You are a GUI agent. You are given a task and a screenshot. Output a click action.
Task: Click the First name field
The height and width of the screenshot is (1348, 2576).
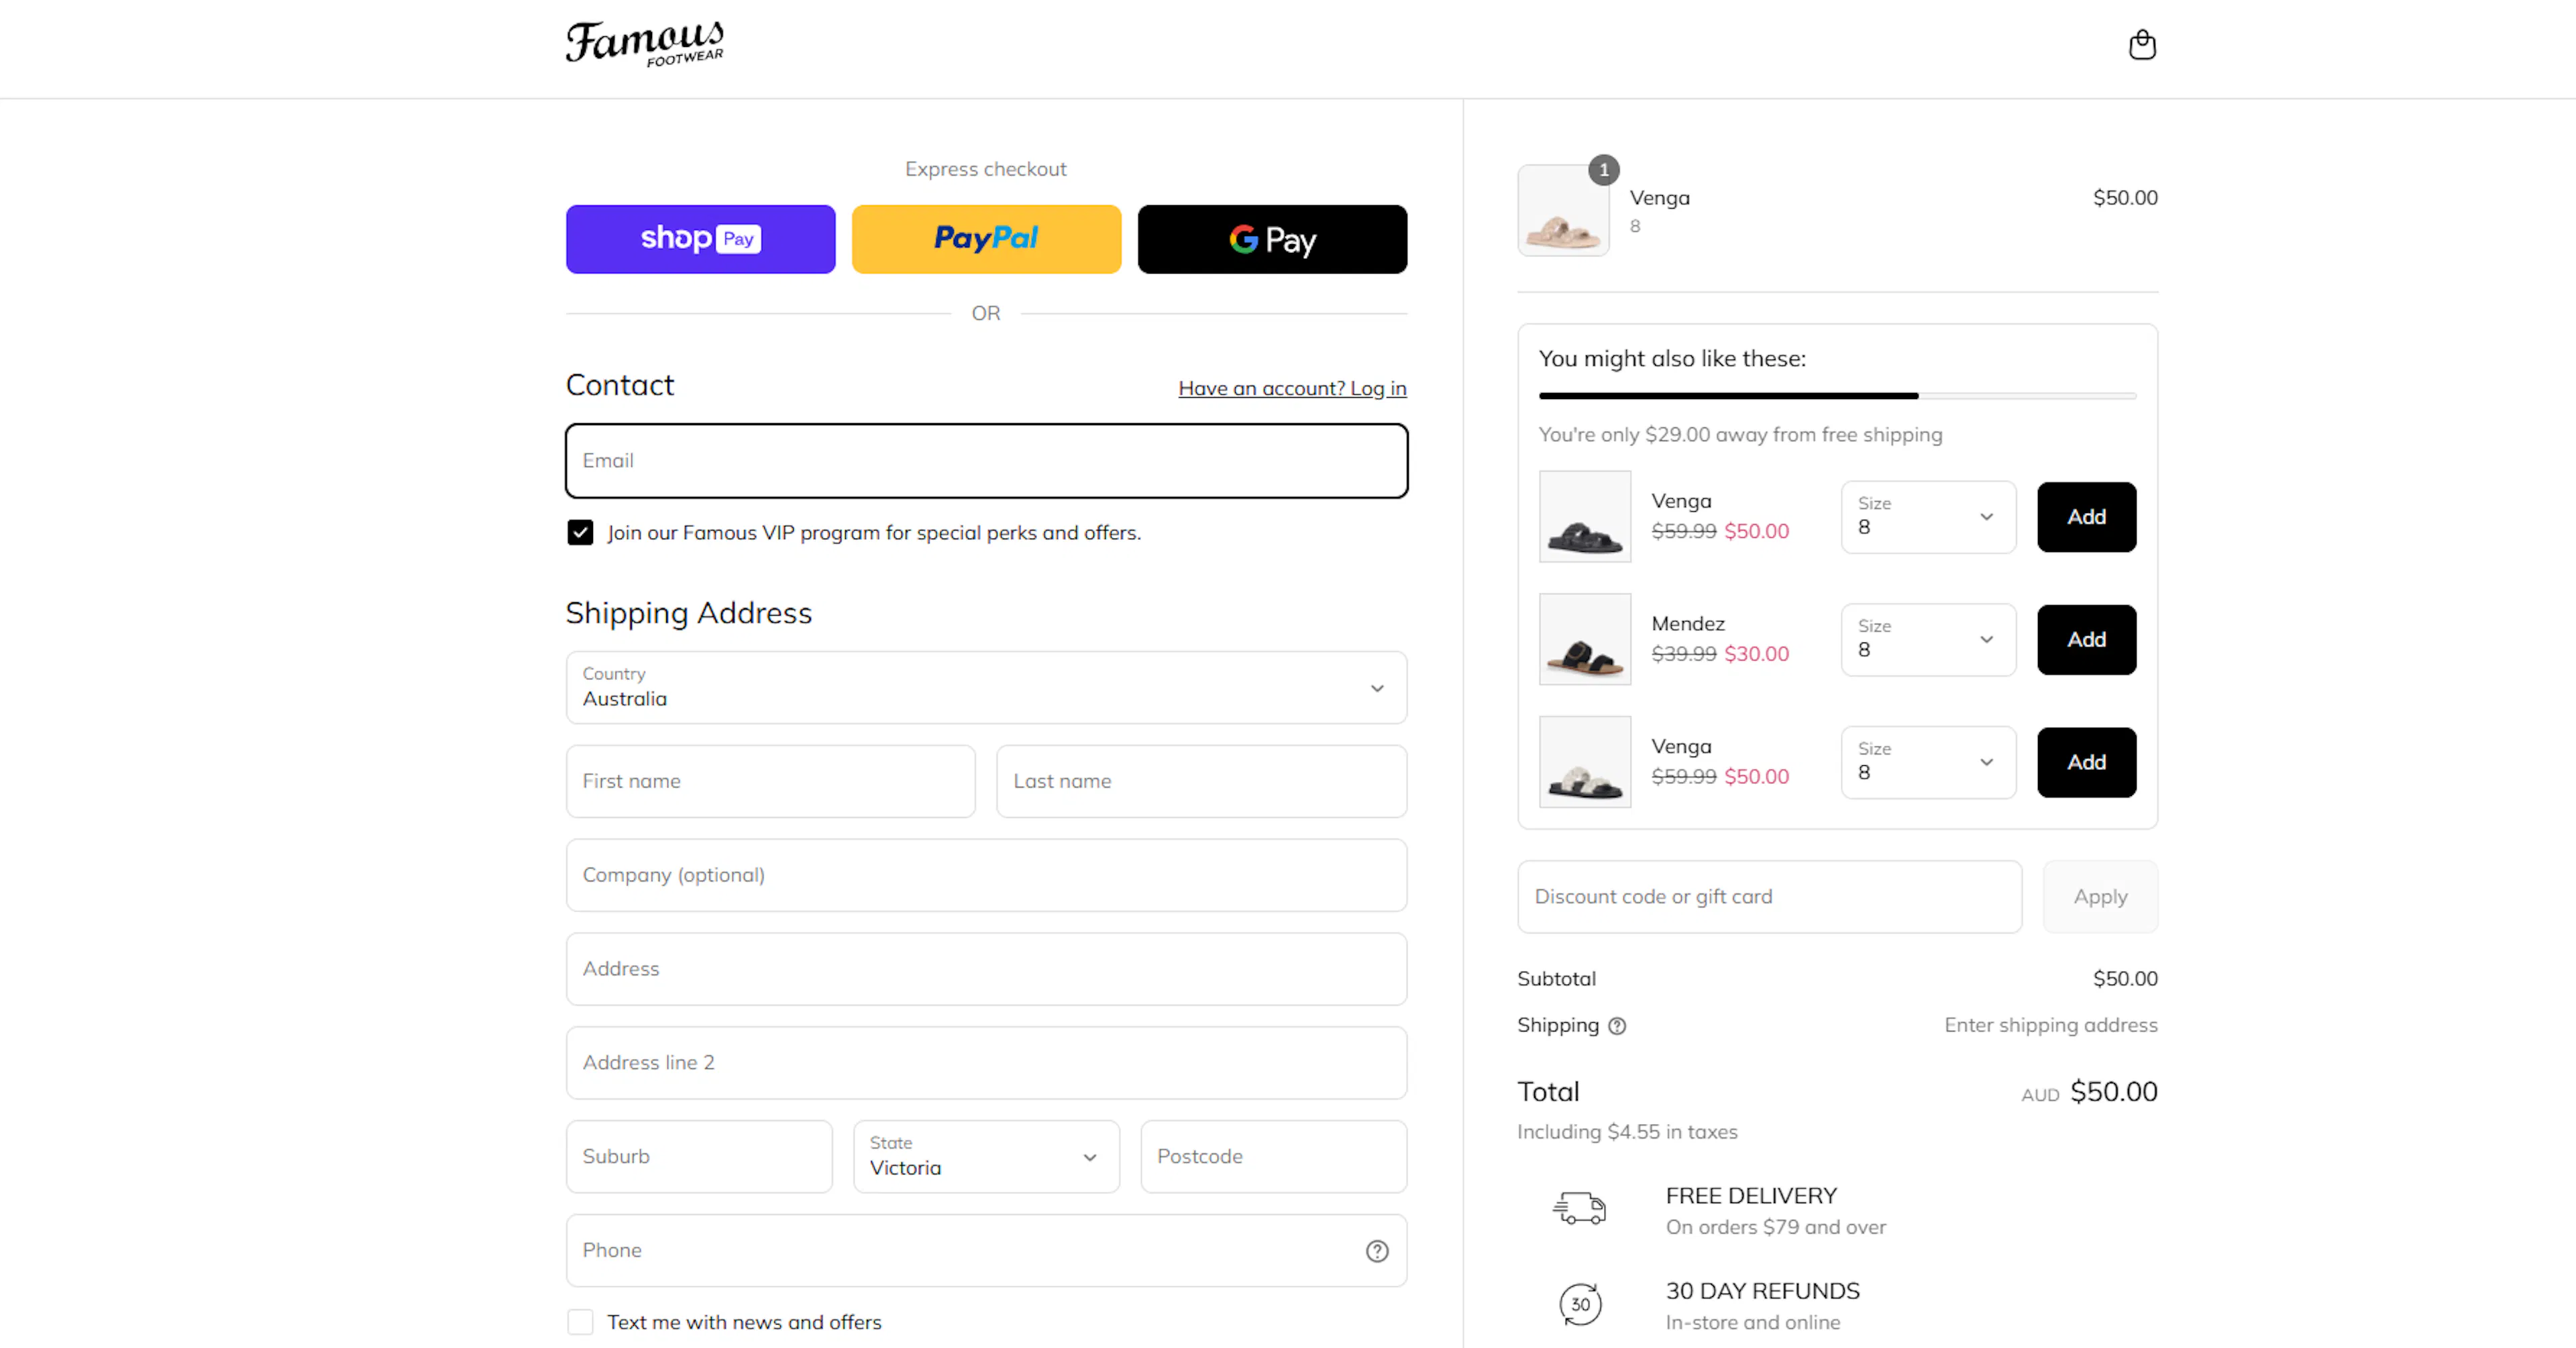[770, 782]
